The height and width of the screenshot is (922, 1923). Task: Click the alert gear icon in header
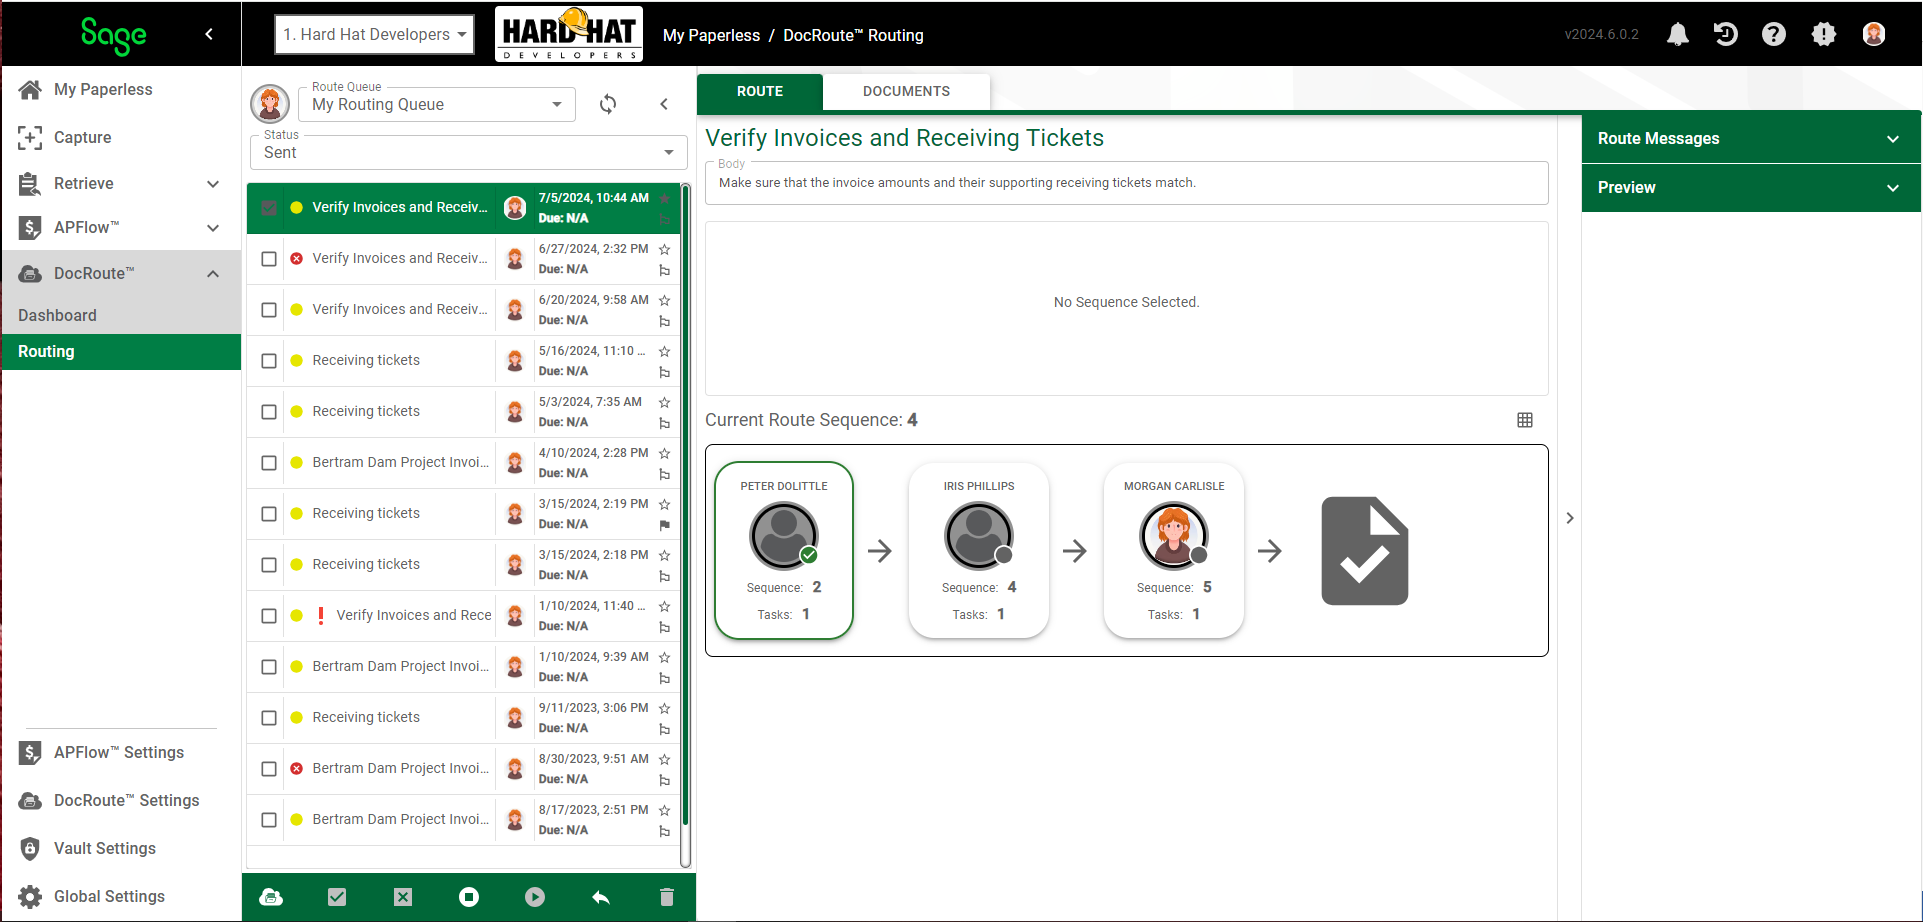coord(1824,35)
